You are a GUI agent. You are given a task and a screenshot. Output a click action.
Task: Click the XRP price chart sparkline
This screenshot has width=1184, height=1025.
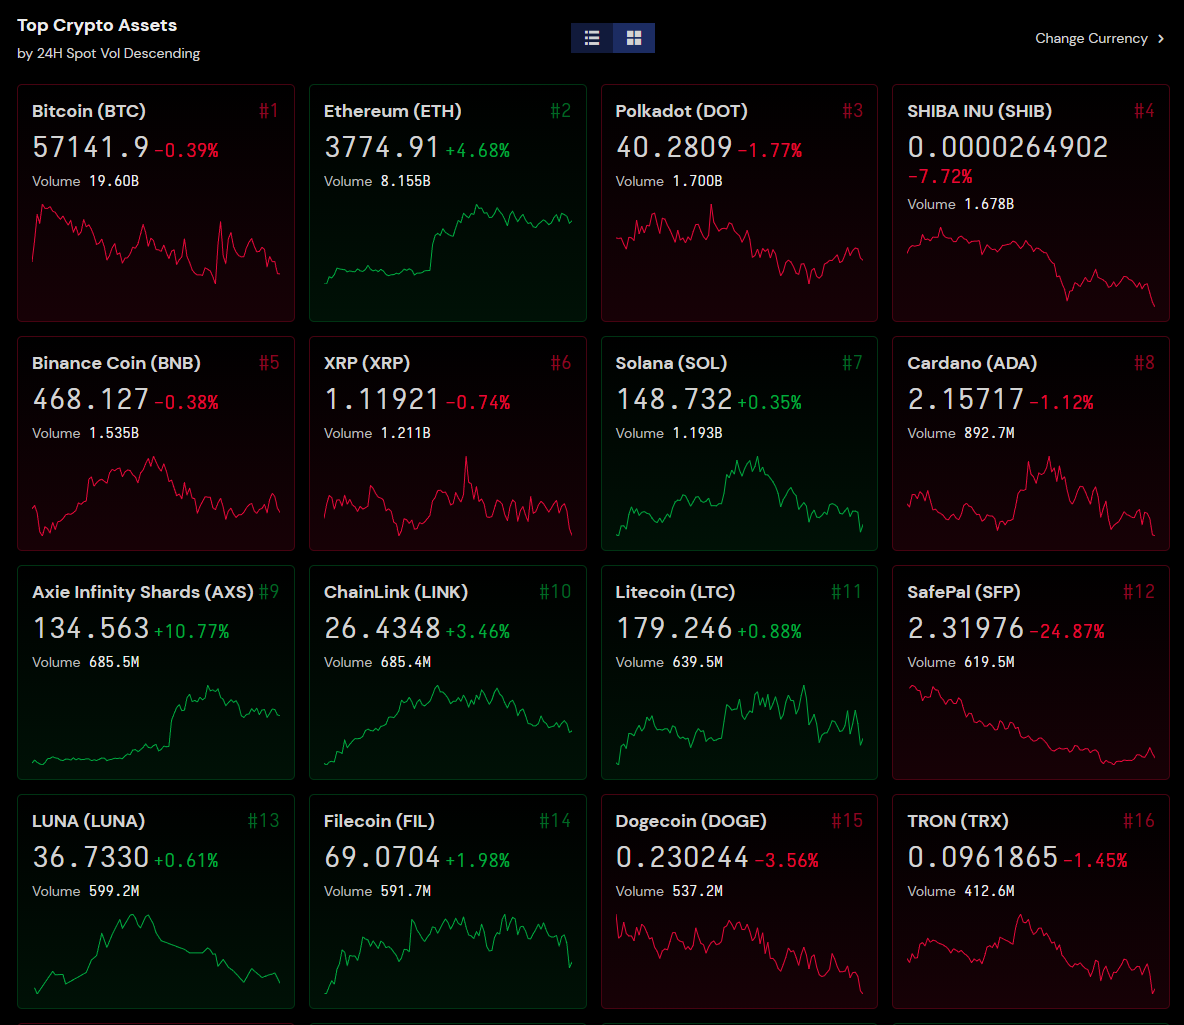[x=448, y=496]
